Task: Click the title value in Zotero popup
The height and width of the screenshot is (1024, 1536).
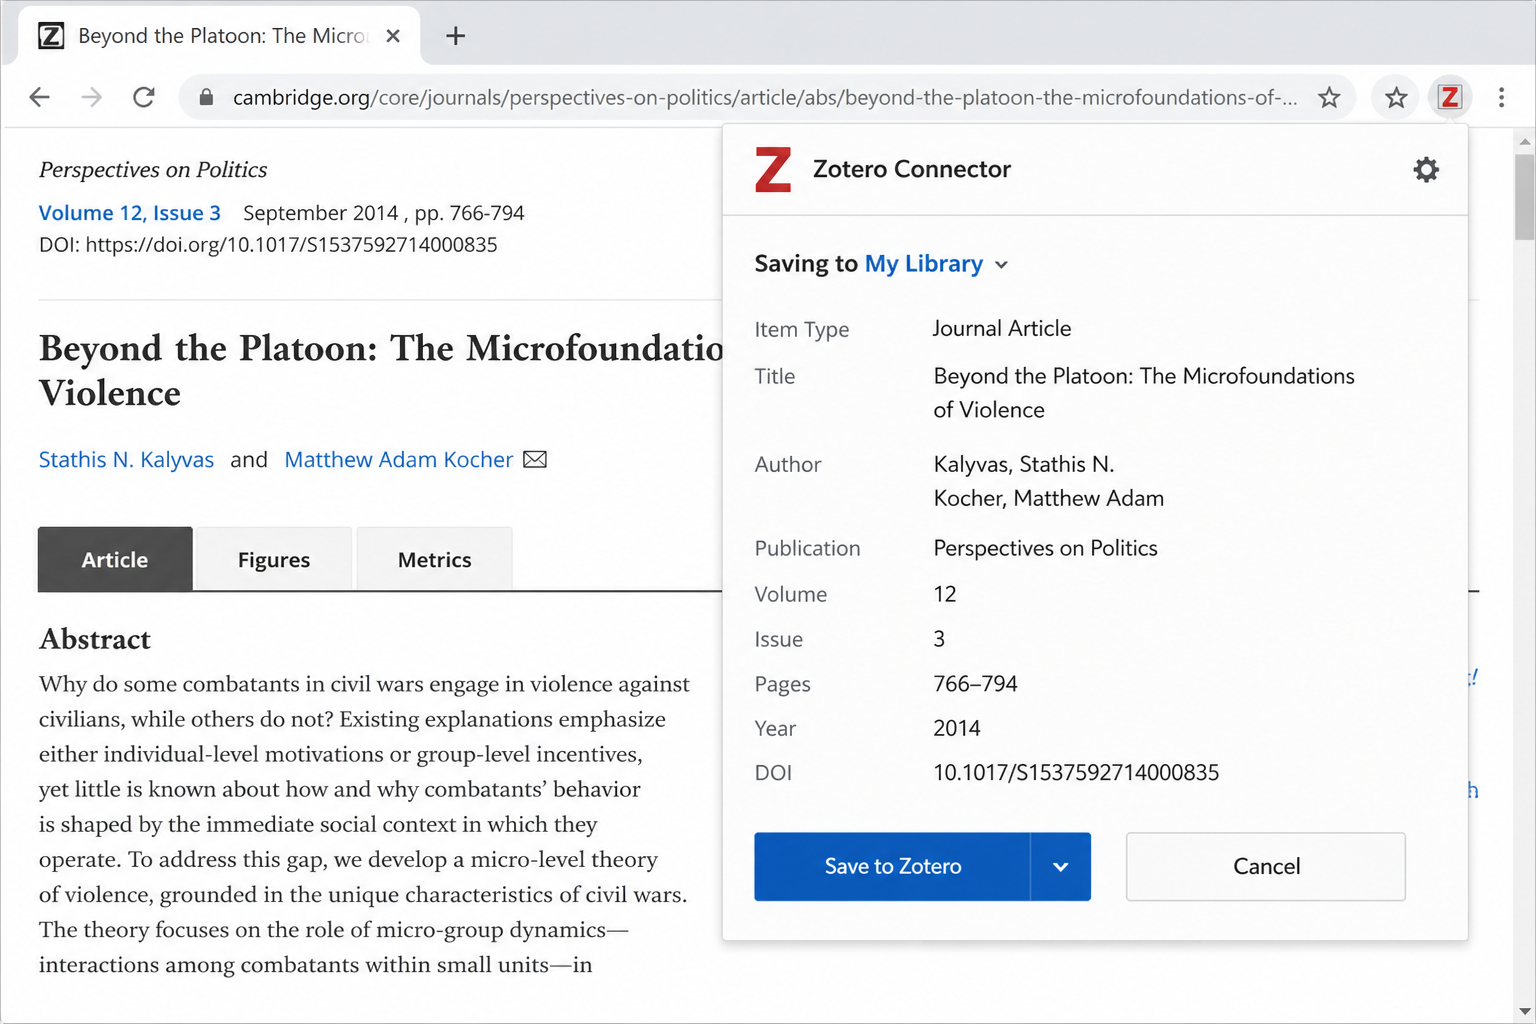Action: [x=1144, y=393]
